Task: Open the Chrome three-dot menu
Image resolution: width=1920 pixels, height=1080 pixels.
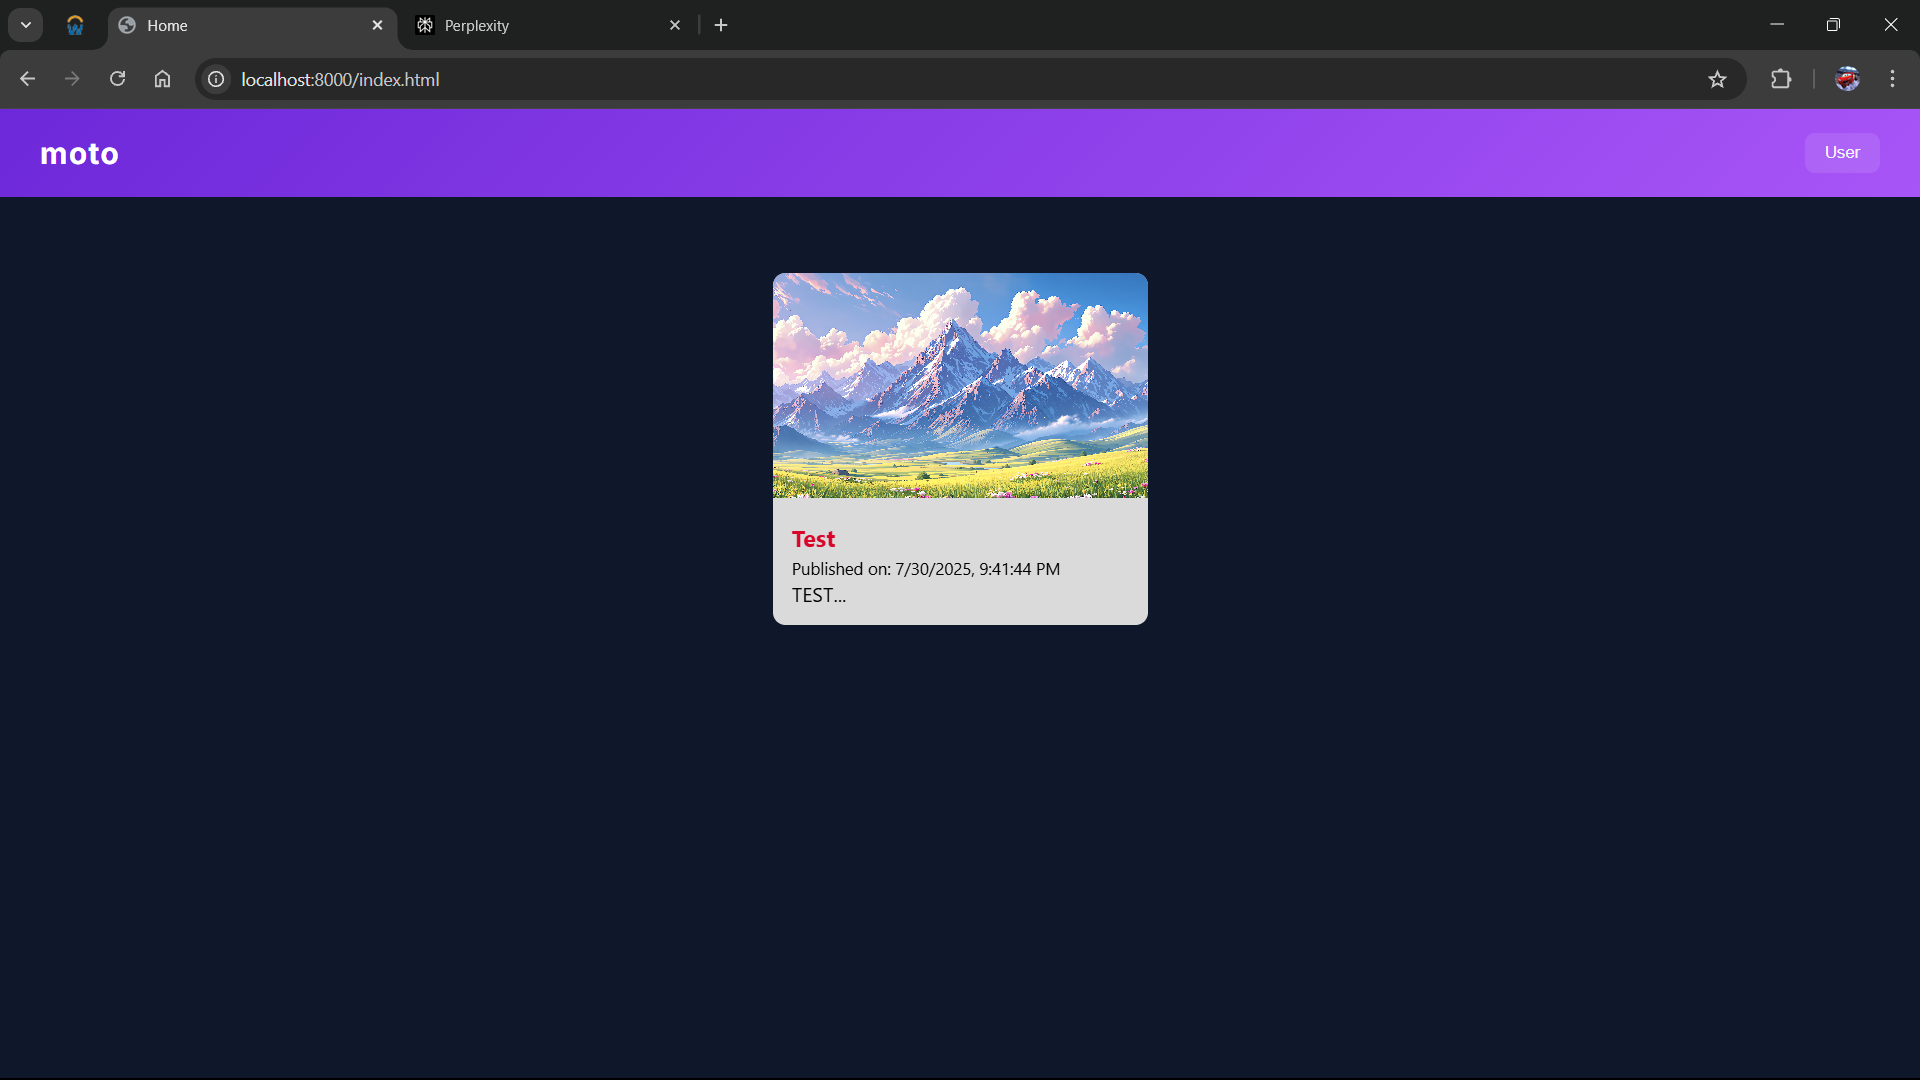Action: point(1892,79)
